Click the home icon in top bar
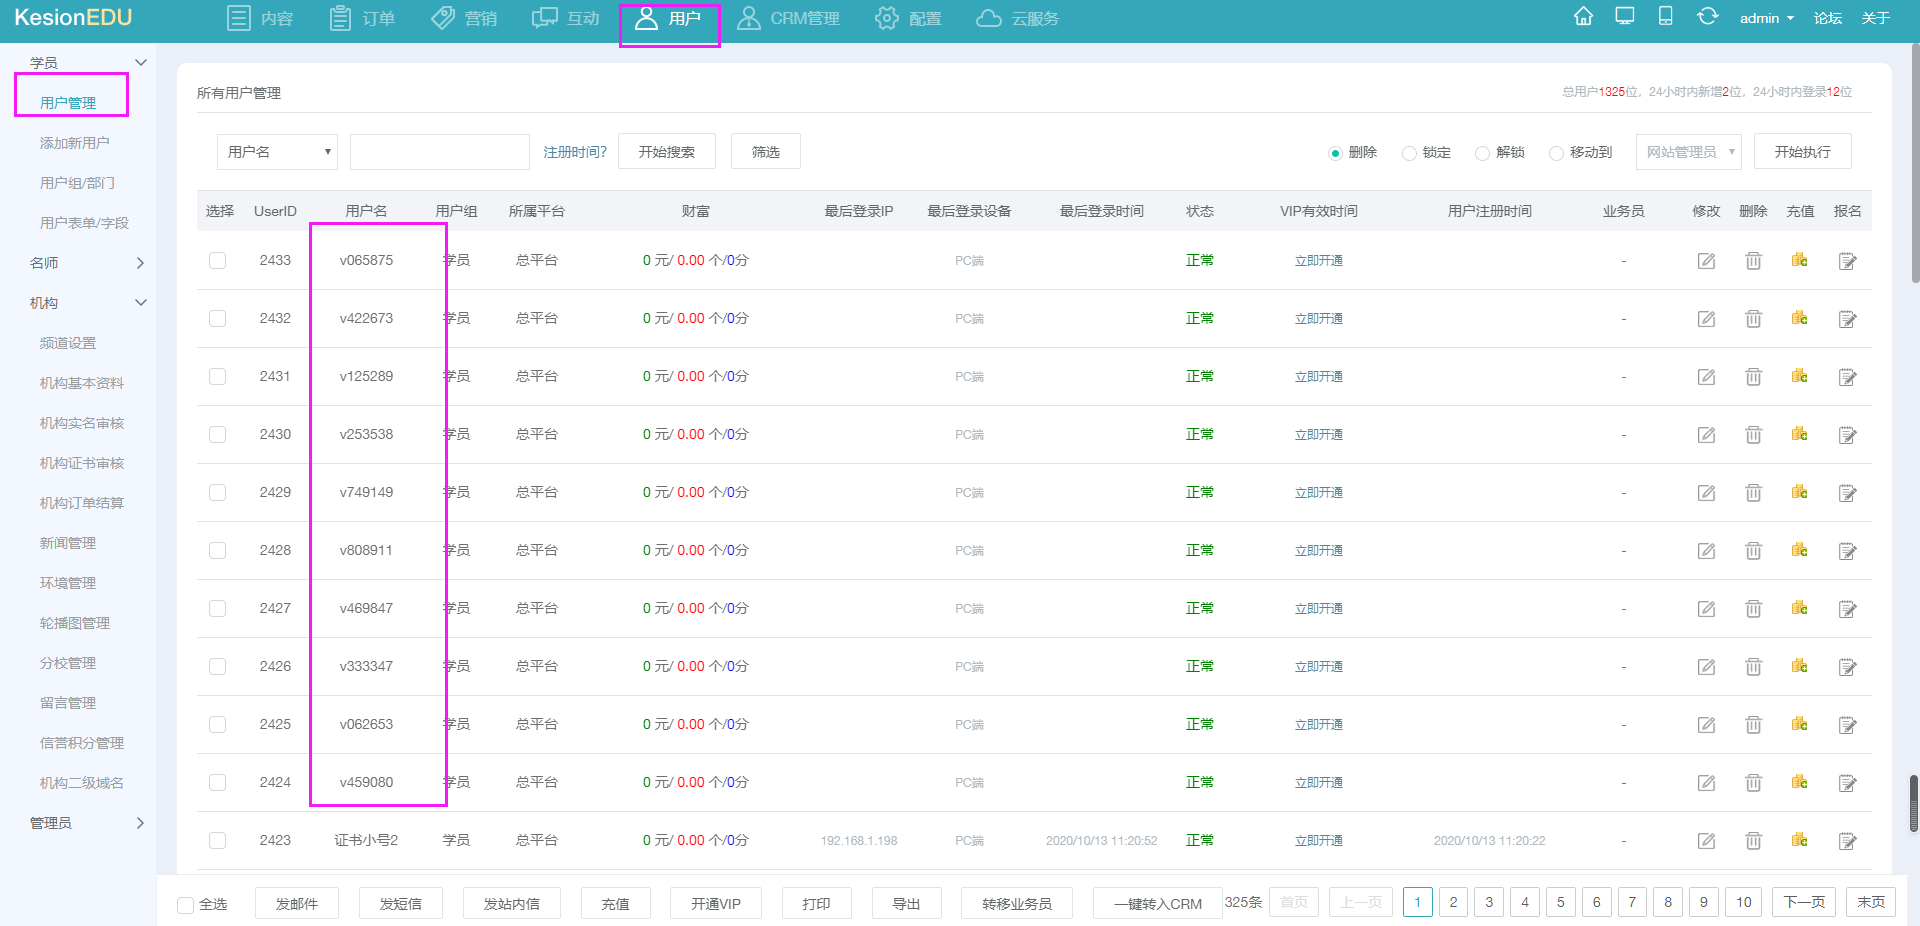The height and width of the screenshot is (926, 1920). [1583, 17]
